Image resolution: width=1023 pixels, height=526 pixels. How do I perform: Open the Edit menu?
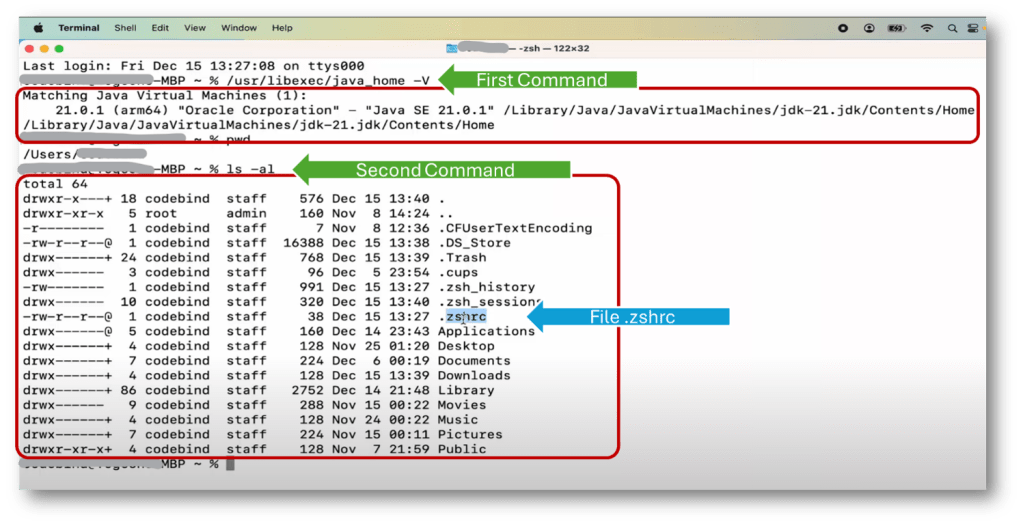click(160, 28)
